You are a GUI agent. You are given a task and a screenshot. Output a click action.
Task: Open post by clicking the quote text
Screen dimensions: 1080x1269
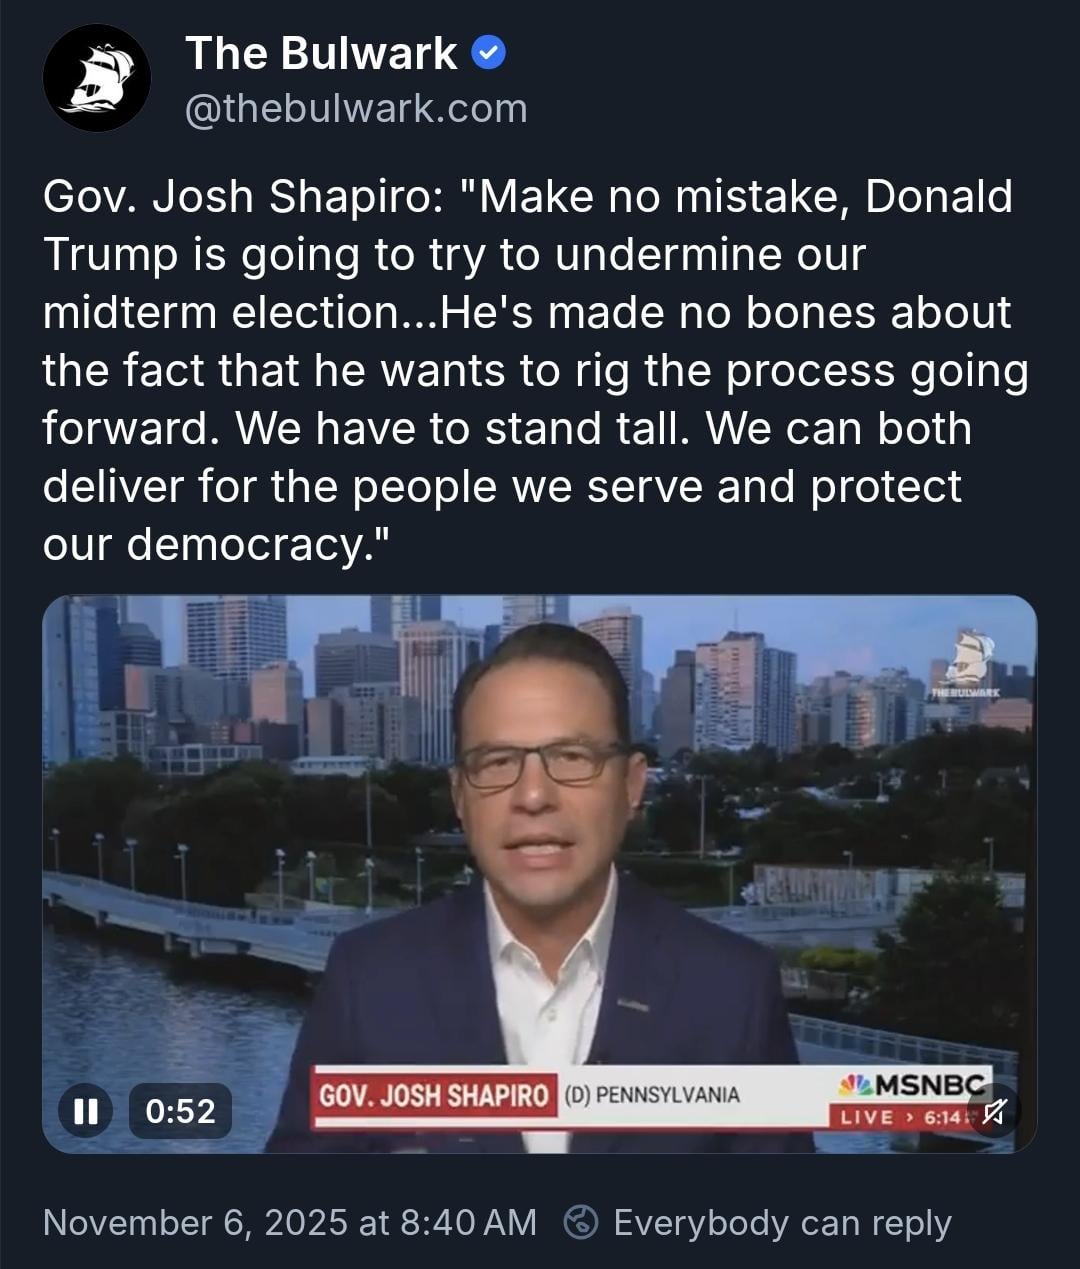click(x=535, y=370)
